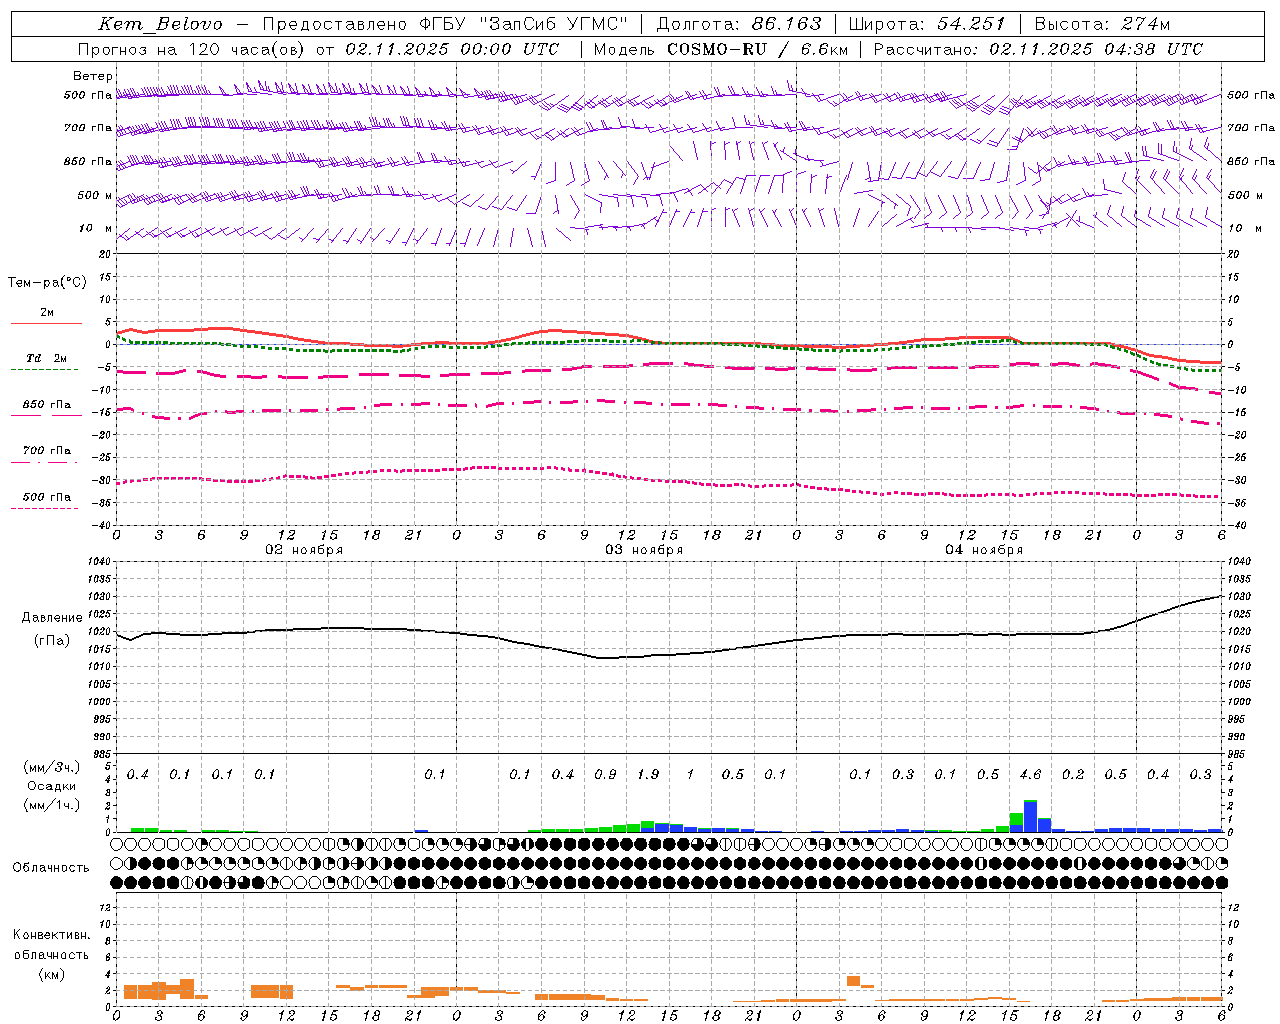1280x1024 pixels.
Task: Click the 'Ветер' wind panel label
Action: click(x=93, y=76)
